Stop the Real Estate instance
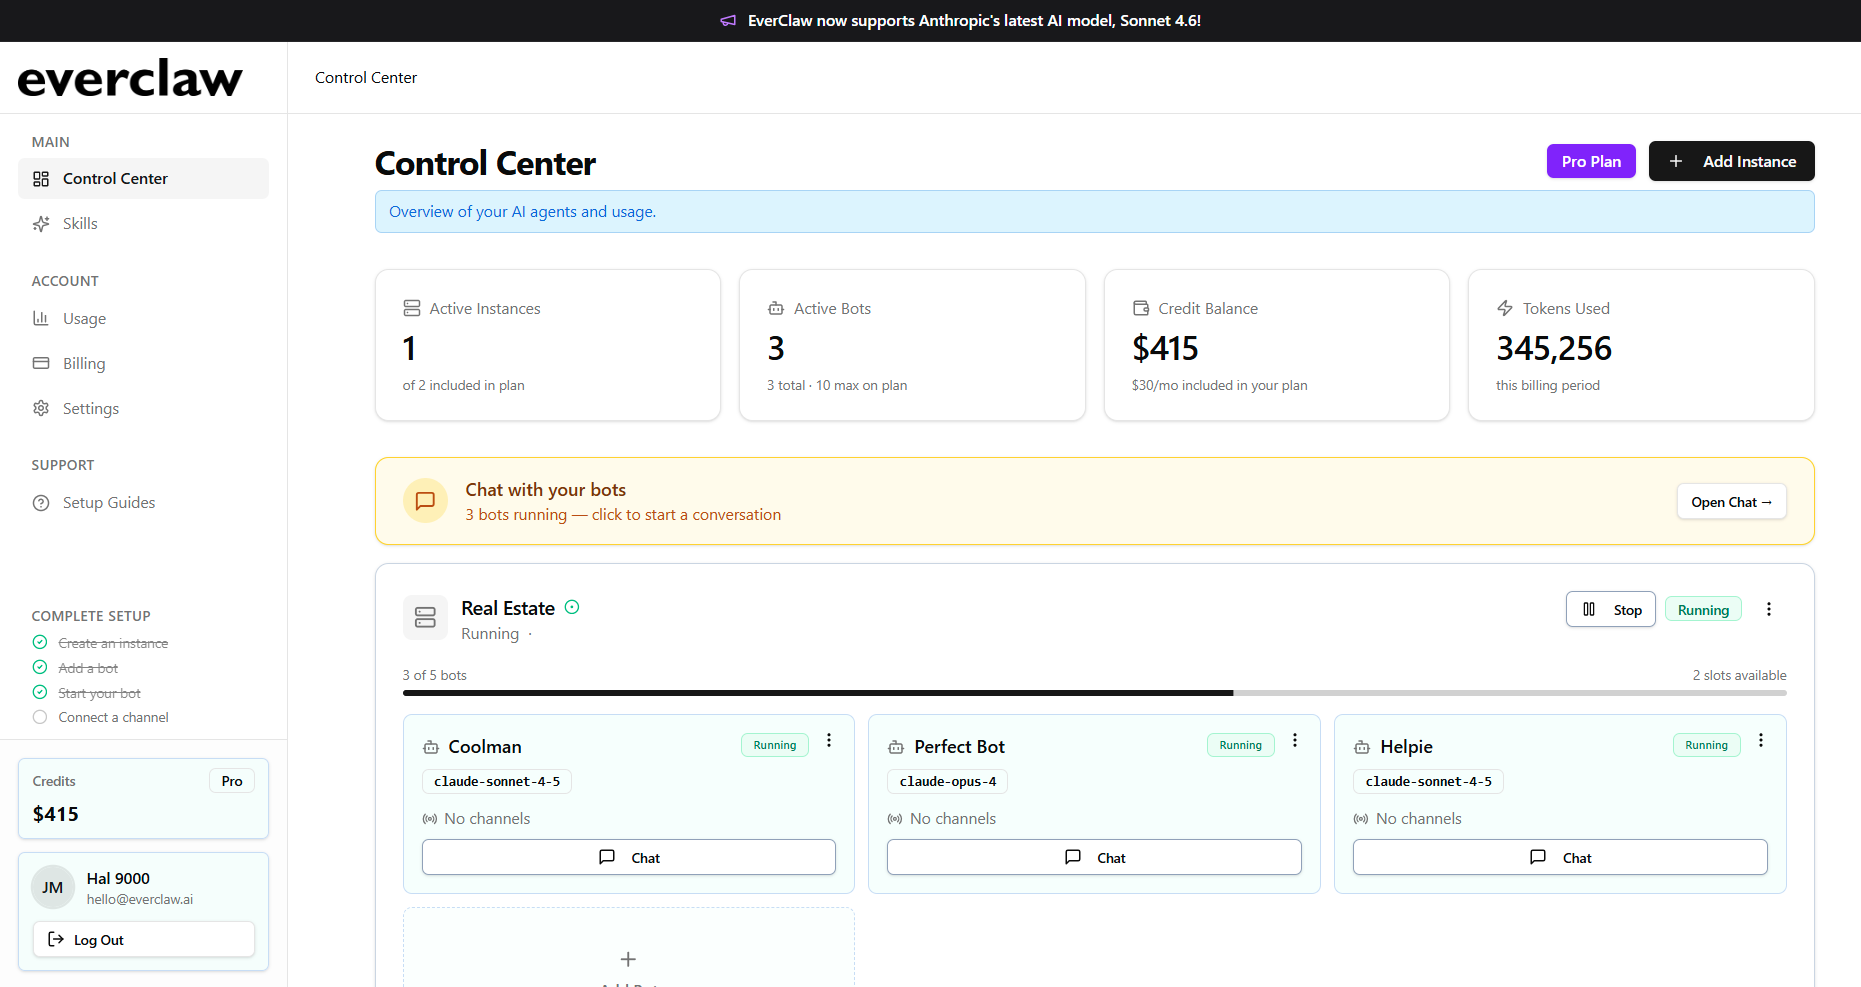This screenshot has width=1861, height=987. 1610,610
